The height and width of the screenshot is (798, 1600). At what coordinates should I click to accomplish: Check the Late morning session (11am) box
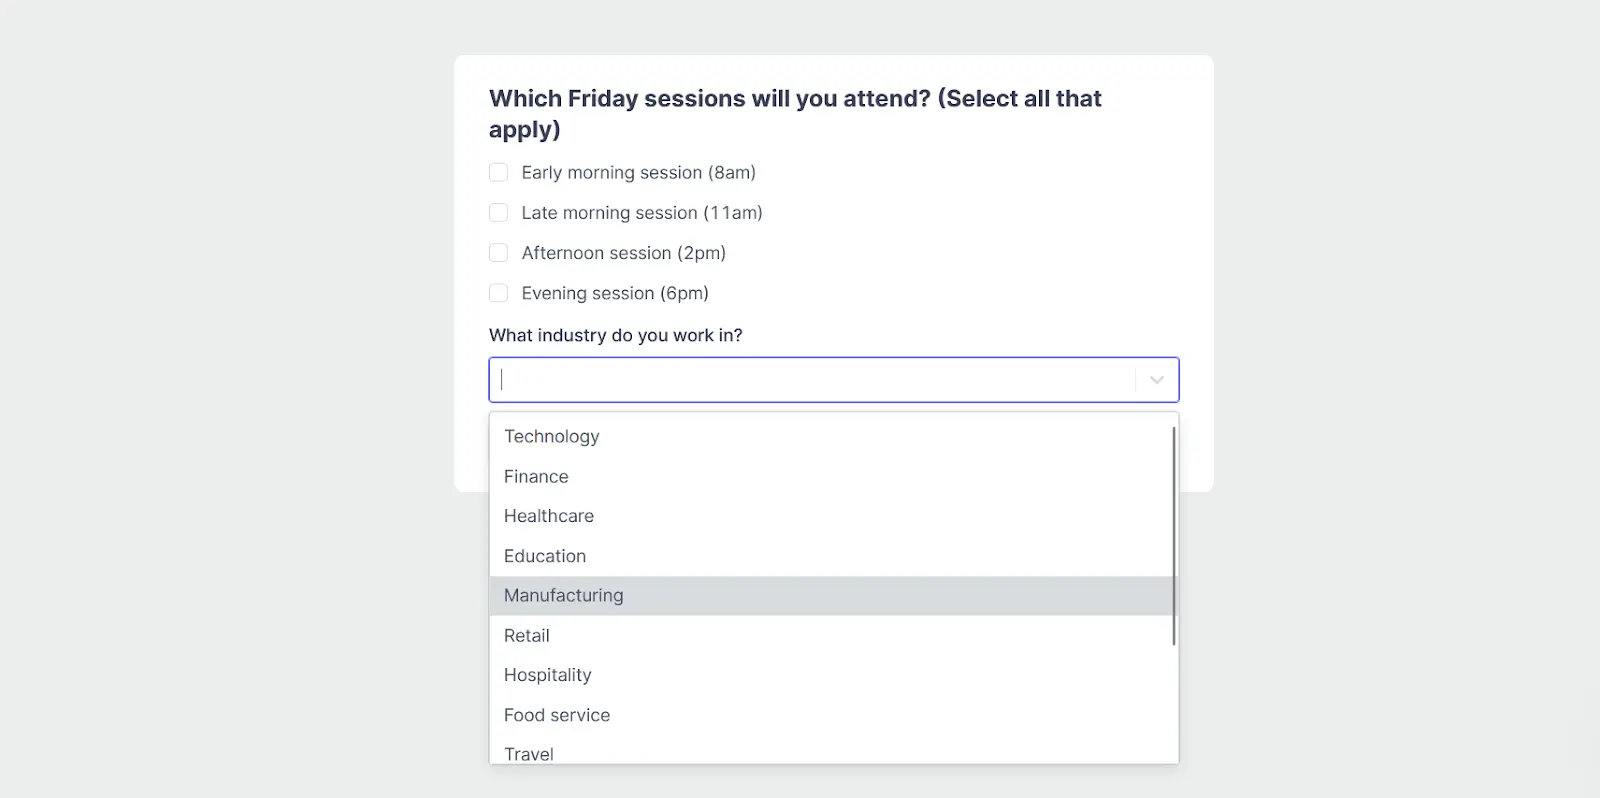pyautogui.click(x=498, y=212)
